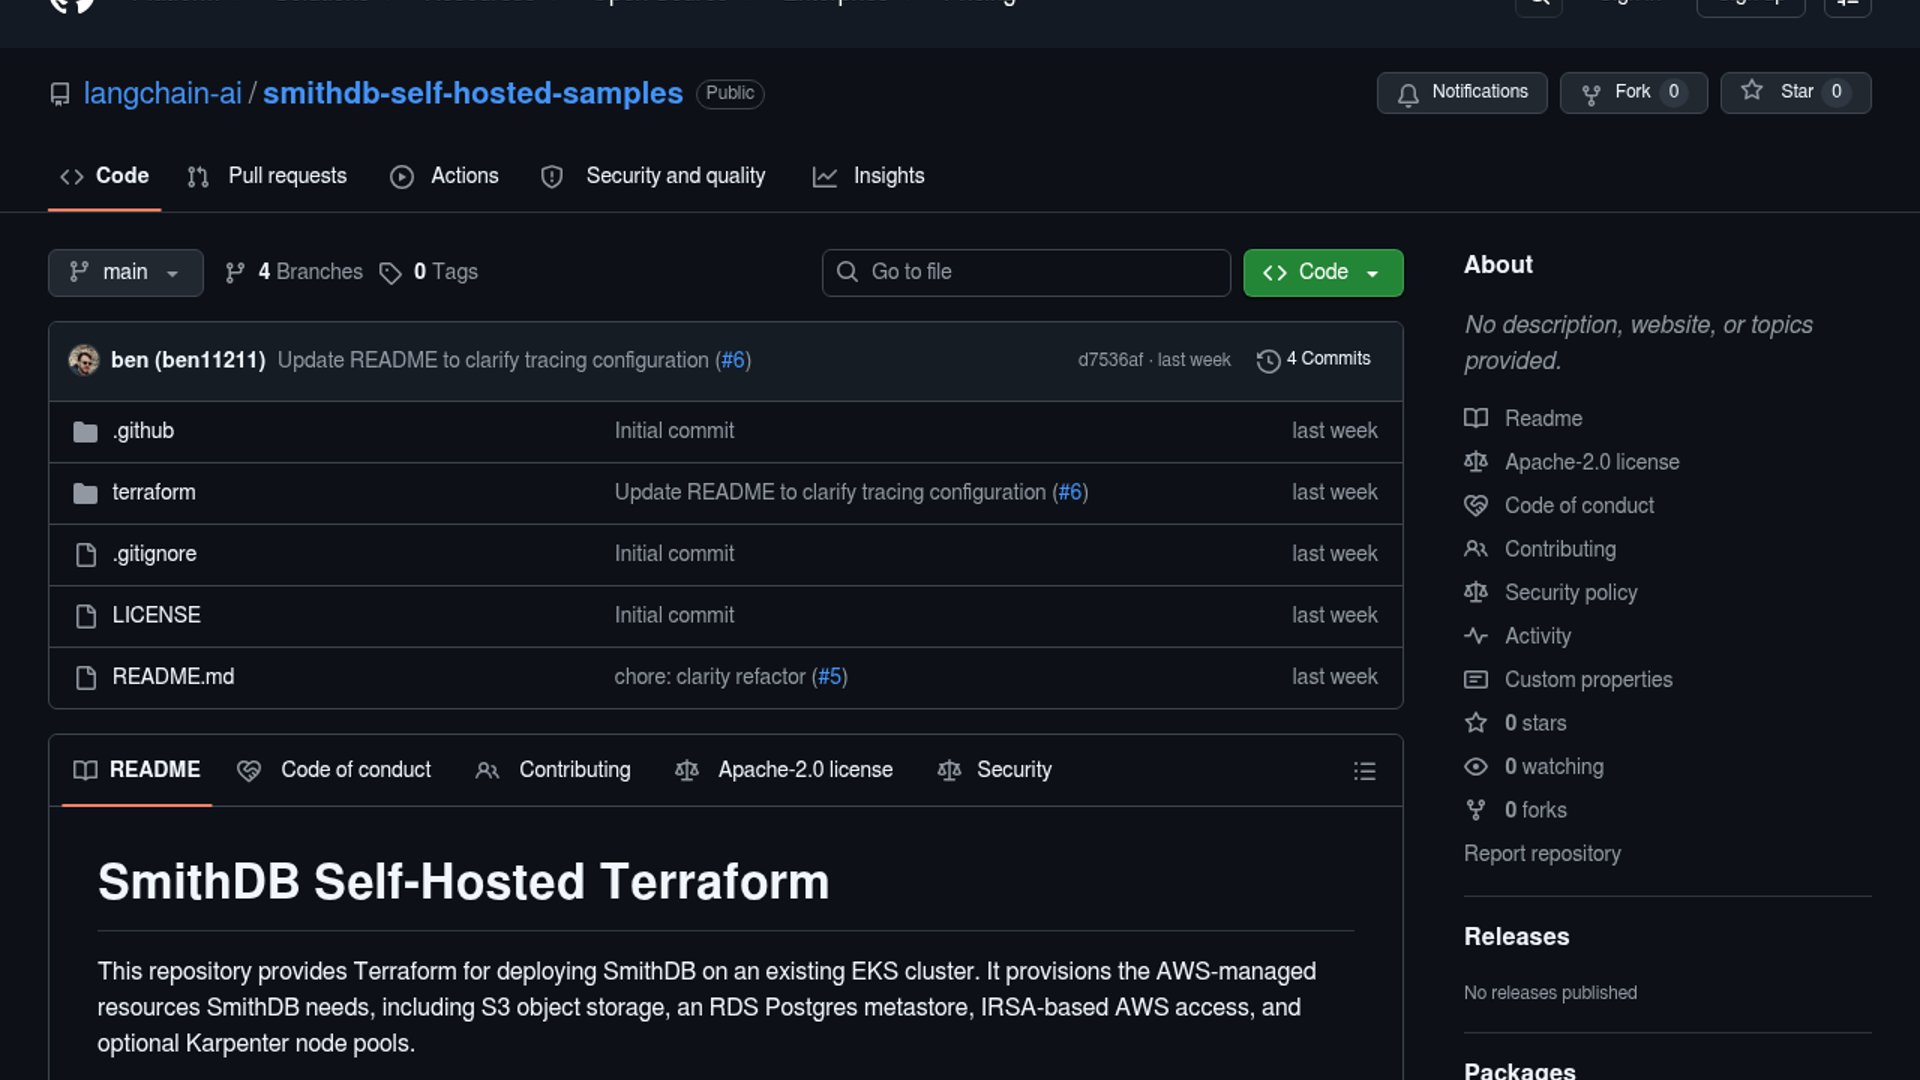This screenshot has width=1920, height=1080.
Task: Open the README.md file
Action: tap(173, 677)
